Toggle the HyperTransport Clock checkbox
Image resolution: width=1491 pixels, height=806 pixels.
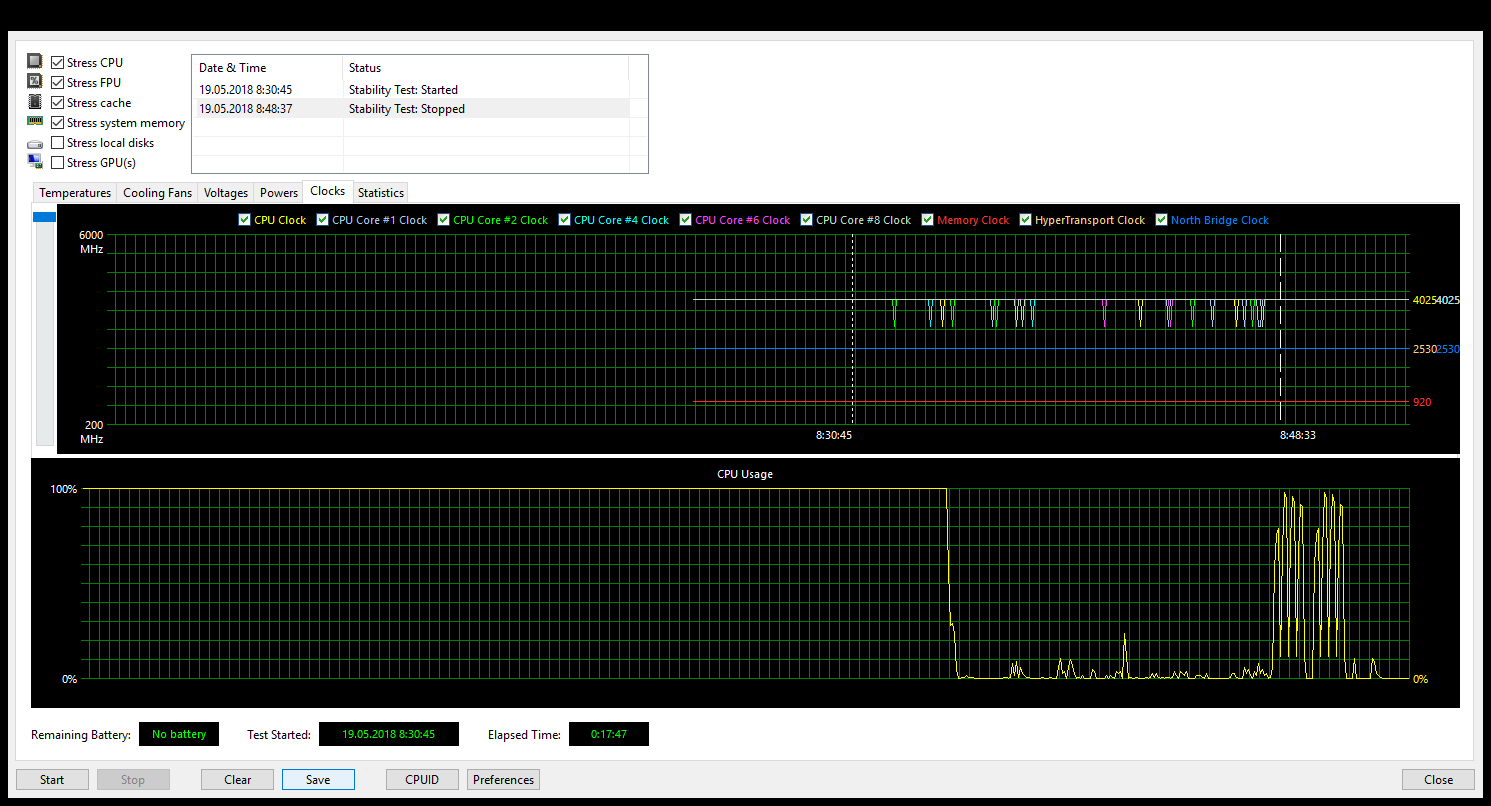[1025, 220]
